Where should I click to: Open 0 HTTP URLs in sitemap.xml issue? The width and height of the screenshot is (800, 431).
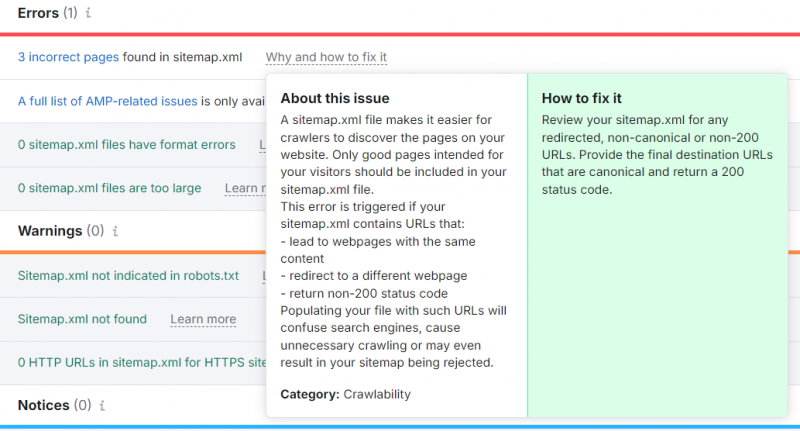pyautogui.click(x=142, y=363)
